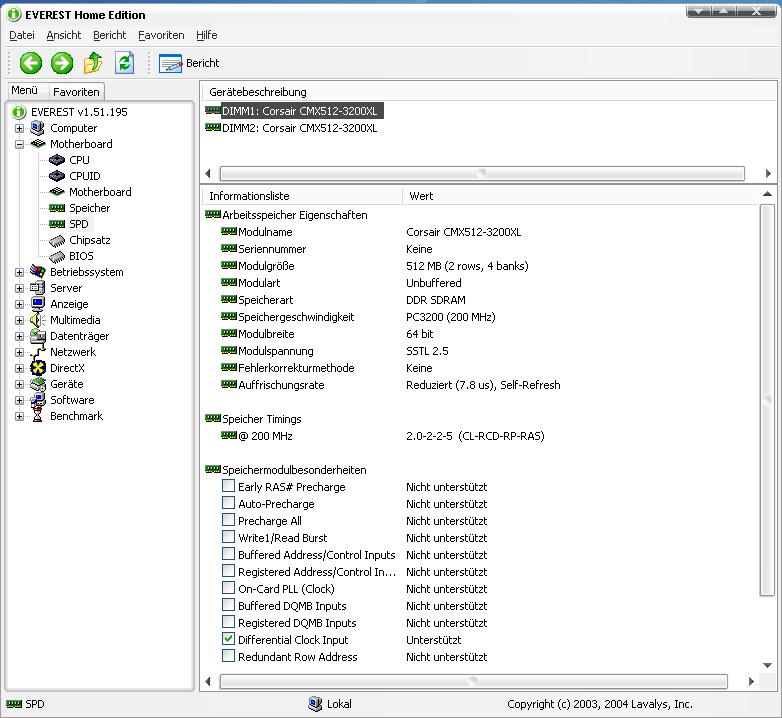Expand the Multimedia tree node

19,320
